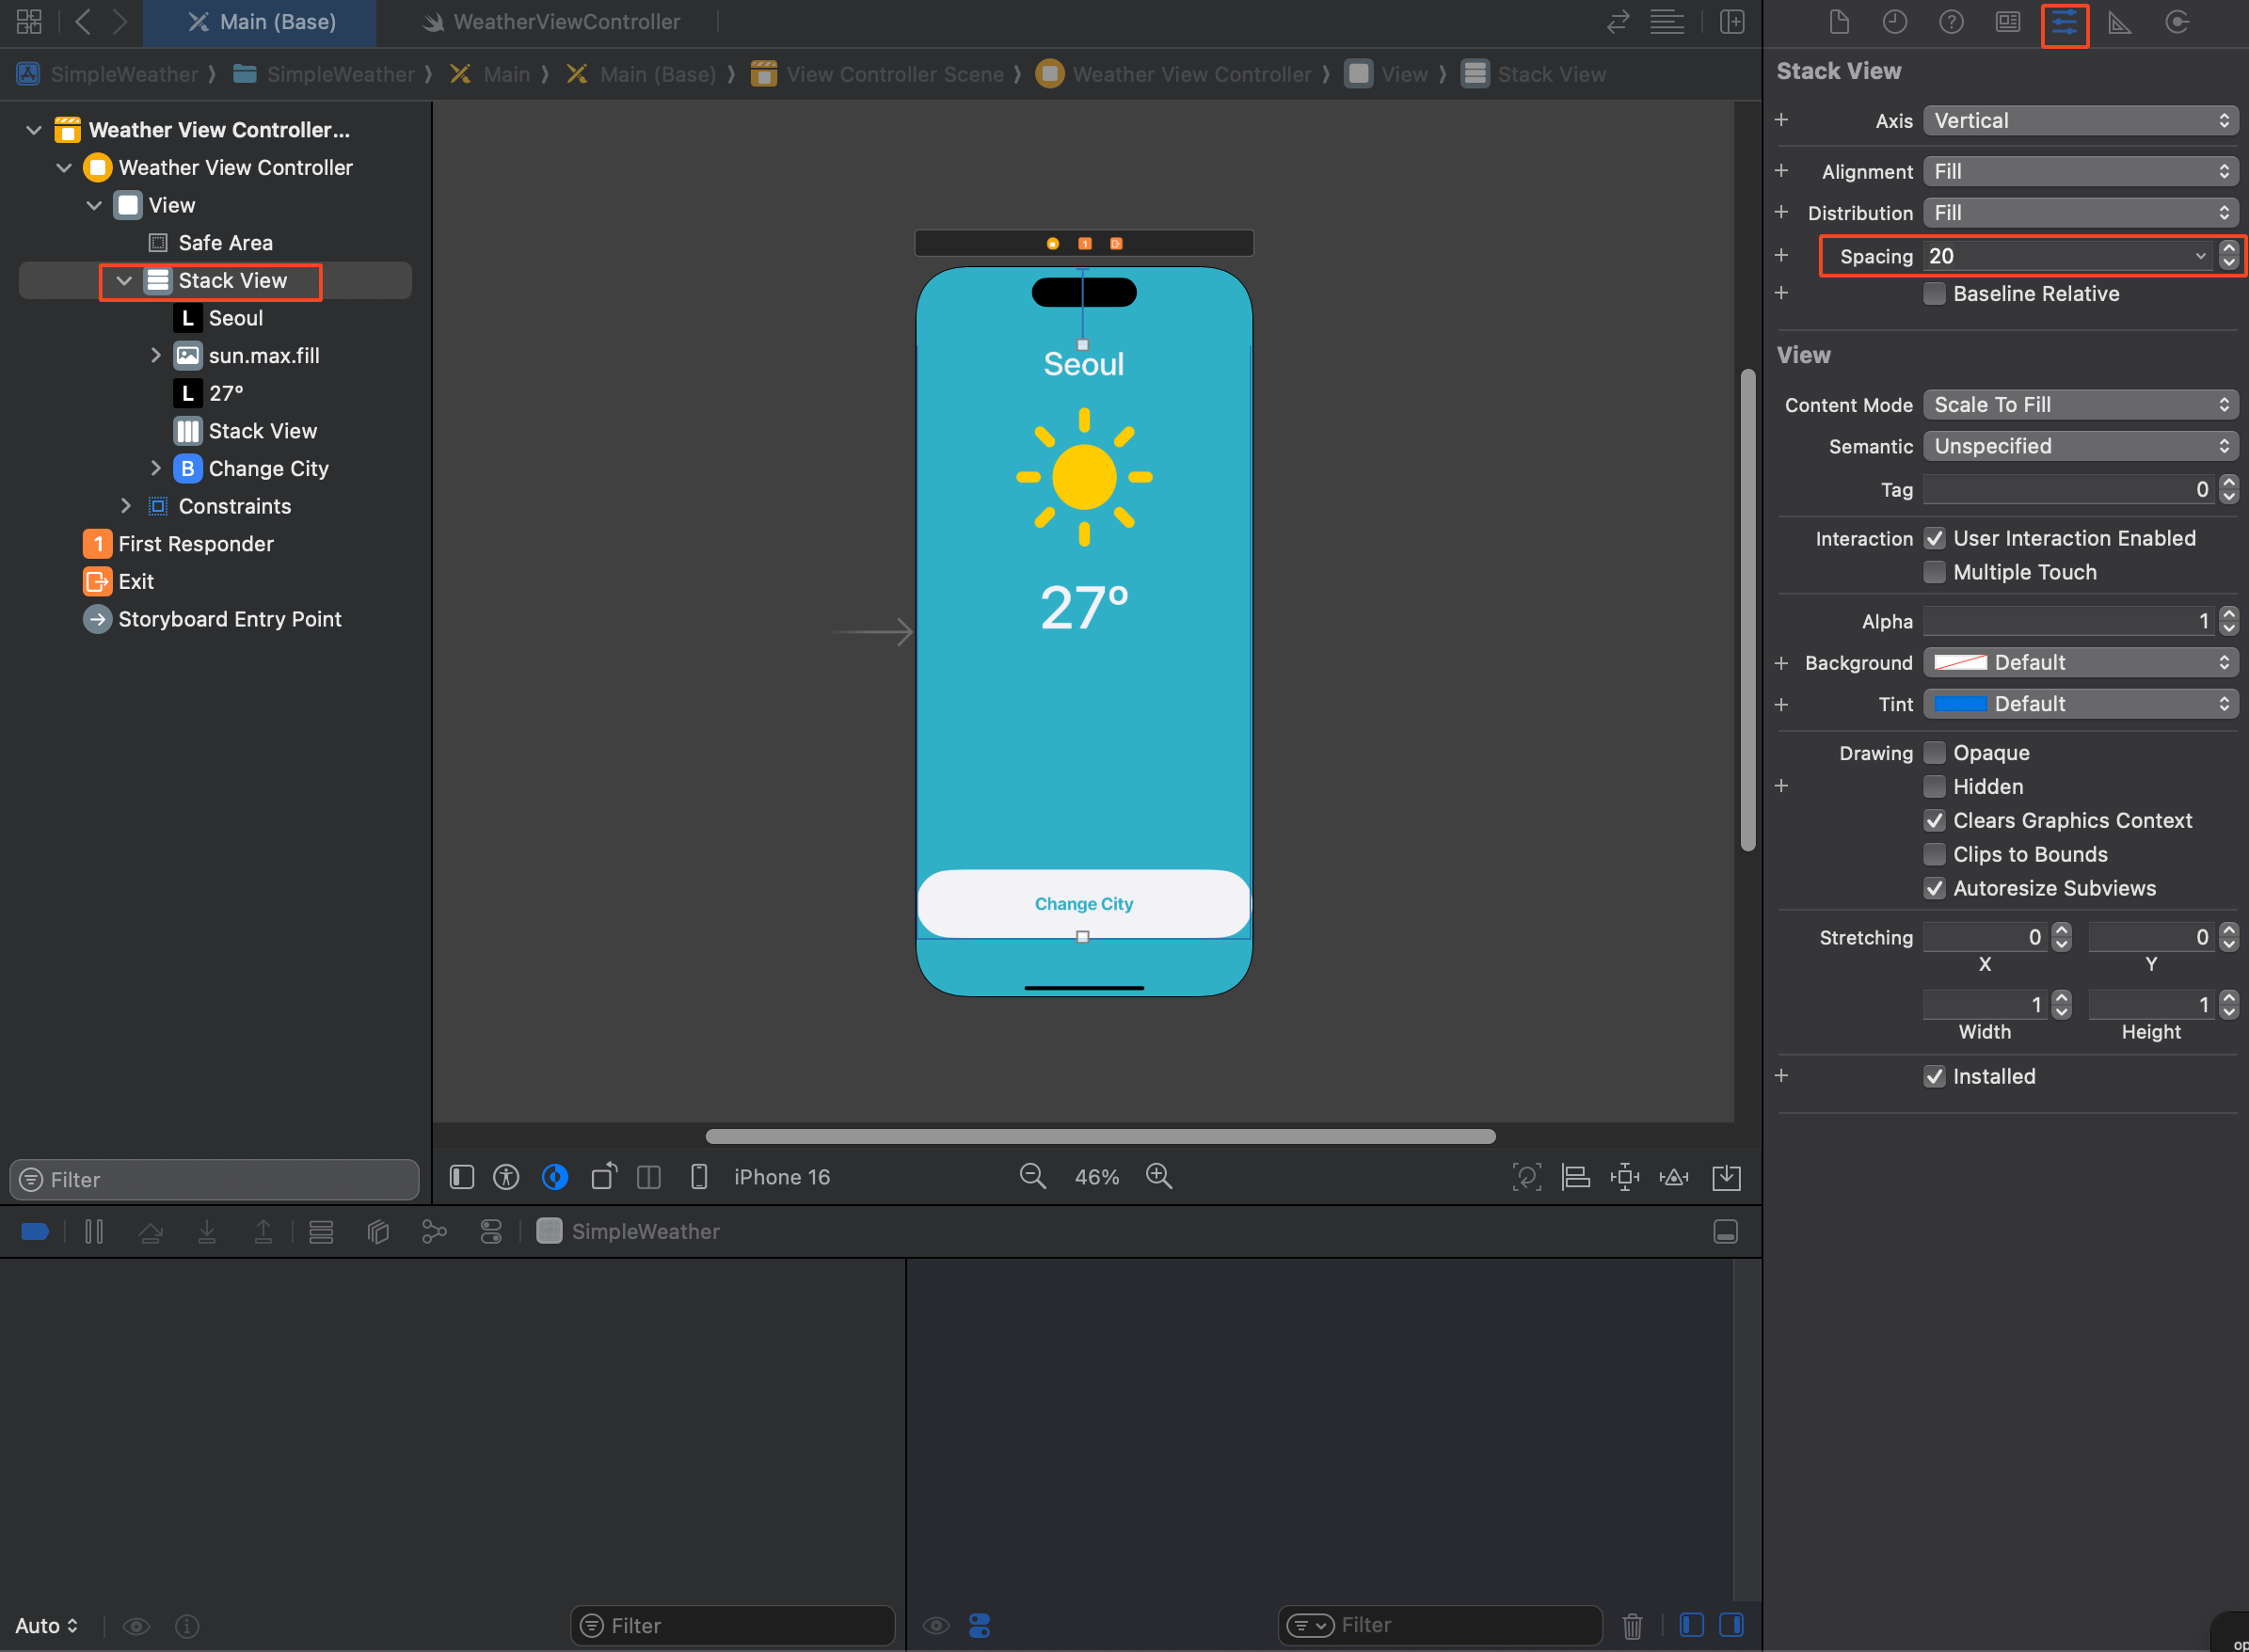Toggle the Clips to Bounds checkbox
The height and width of the screenshot is (1652, 2249).
[1935, 854]
